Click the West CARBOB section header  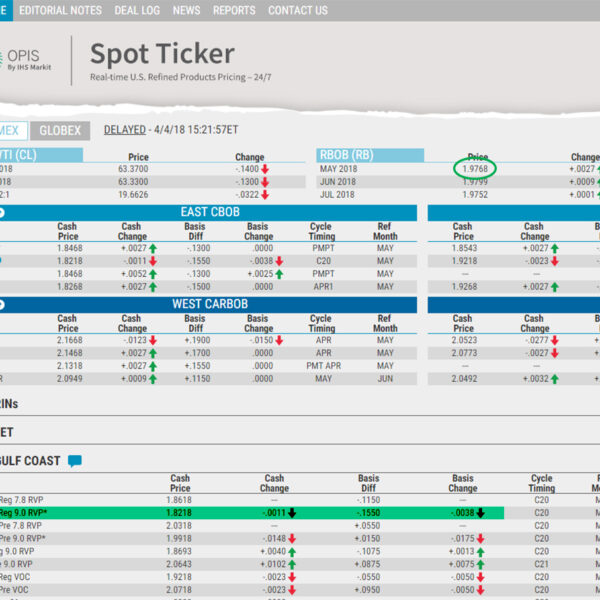click(x=208, y=304)
